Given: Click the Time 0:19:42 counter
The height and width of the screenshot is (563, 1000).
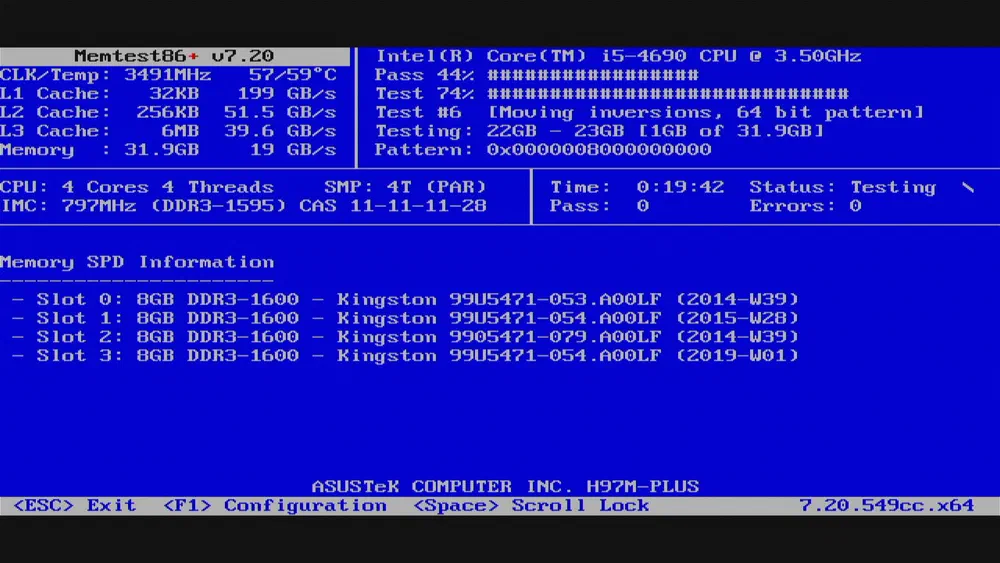Looking at the screenshot, I should click(637, 187).
